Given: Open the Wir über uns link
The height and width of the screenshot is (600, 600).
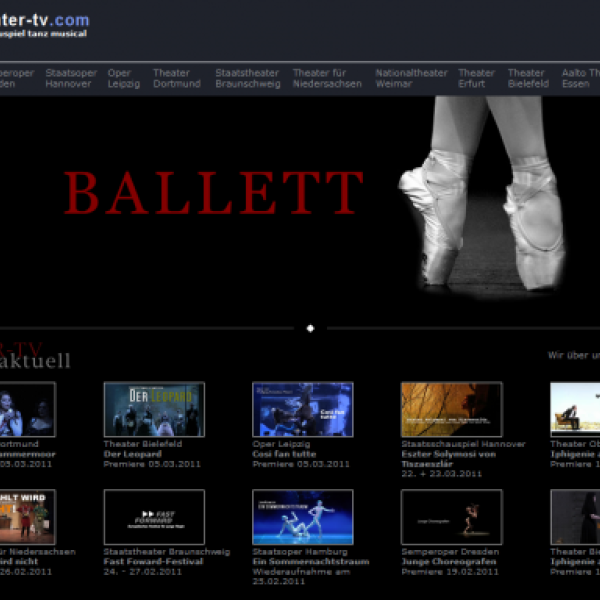Looking at the screenshot, I should [x=574, y=355].
